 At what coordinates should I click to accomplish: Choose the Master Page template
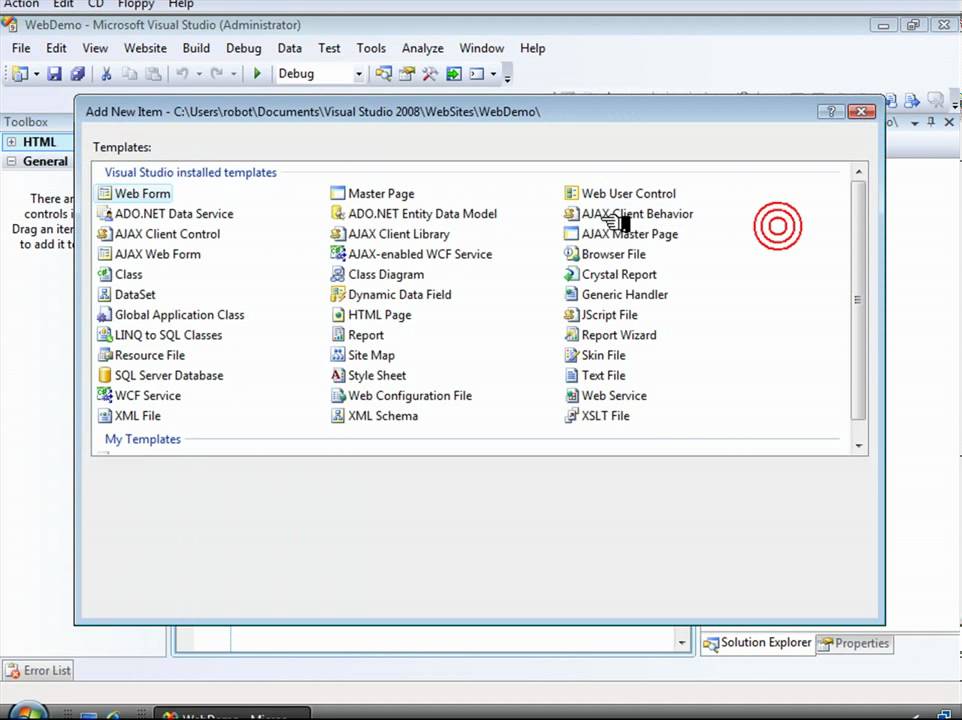[x=372, y=193]
